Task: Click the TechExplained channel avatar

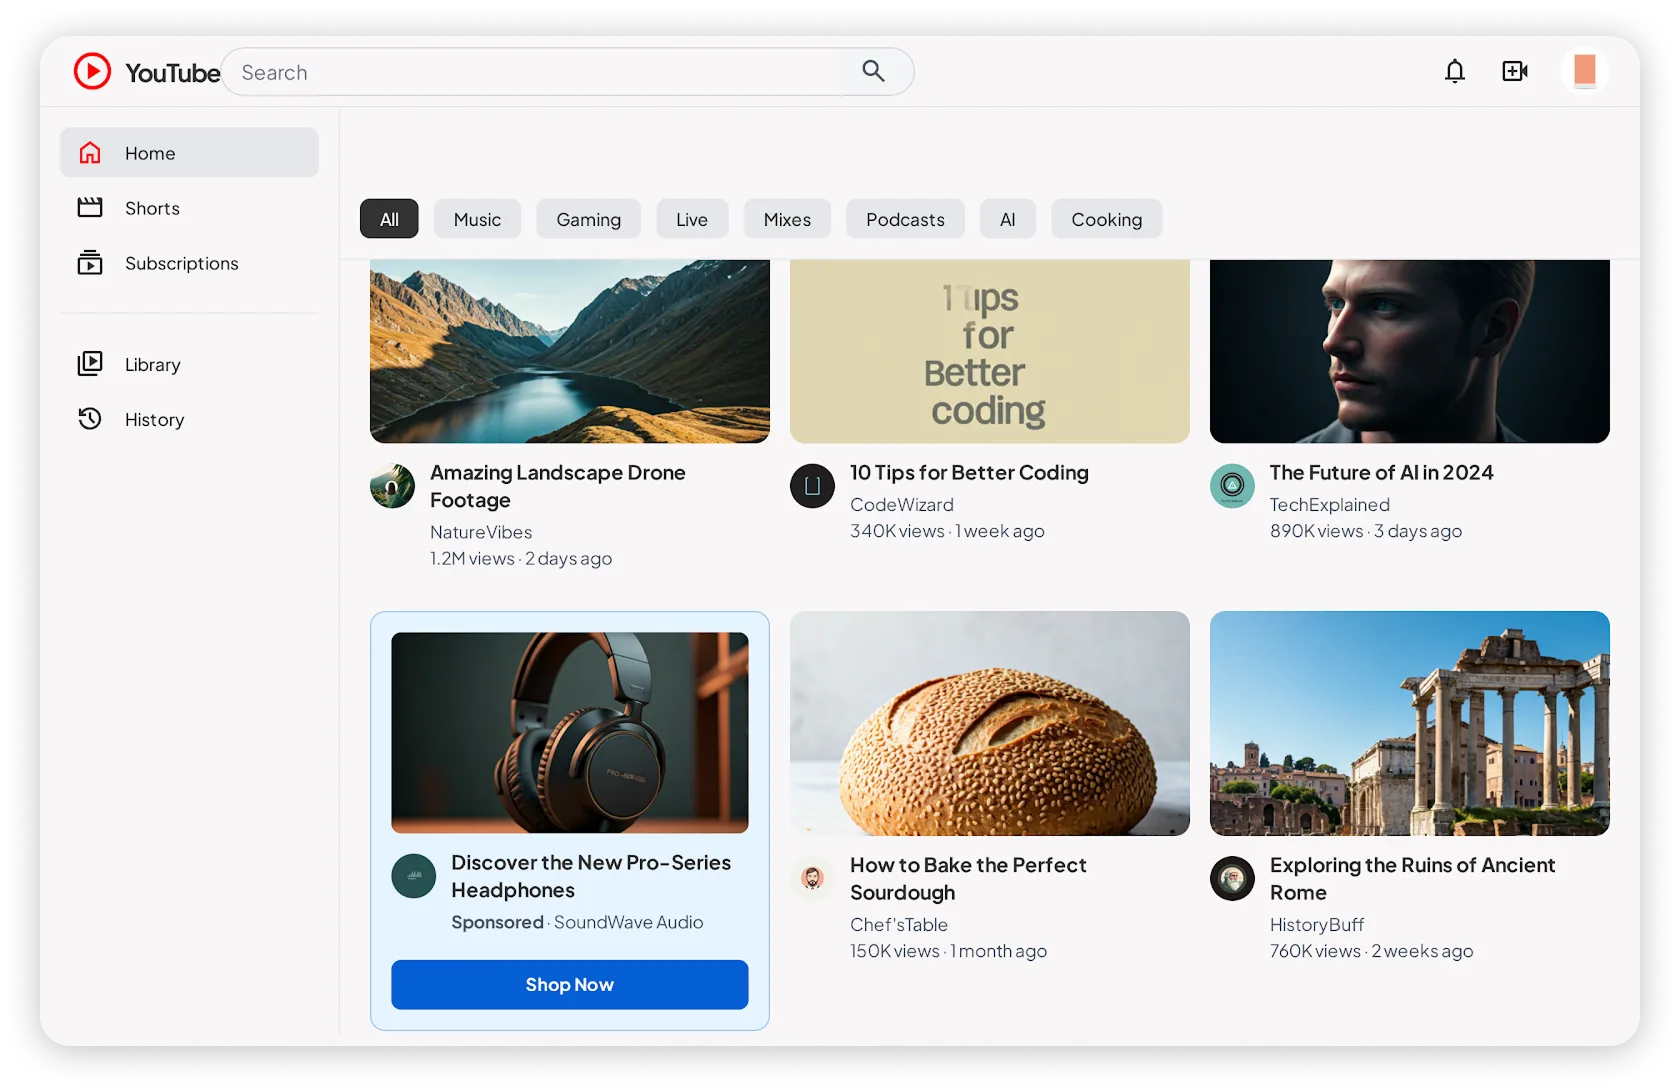Action: coord(1232,486)
